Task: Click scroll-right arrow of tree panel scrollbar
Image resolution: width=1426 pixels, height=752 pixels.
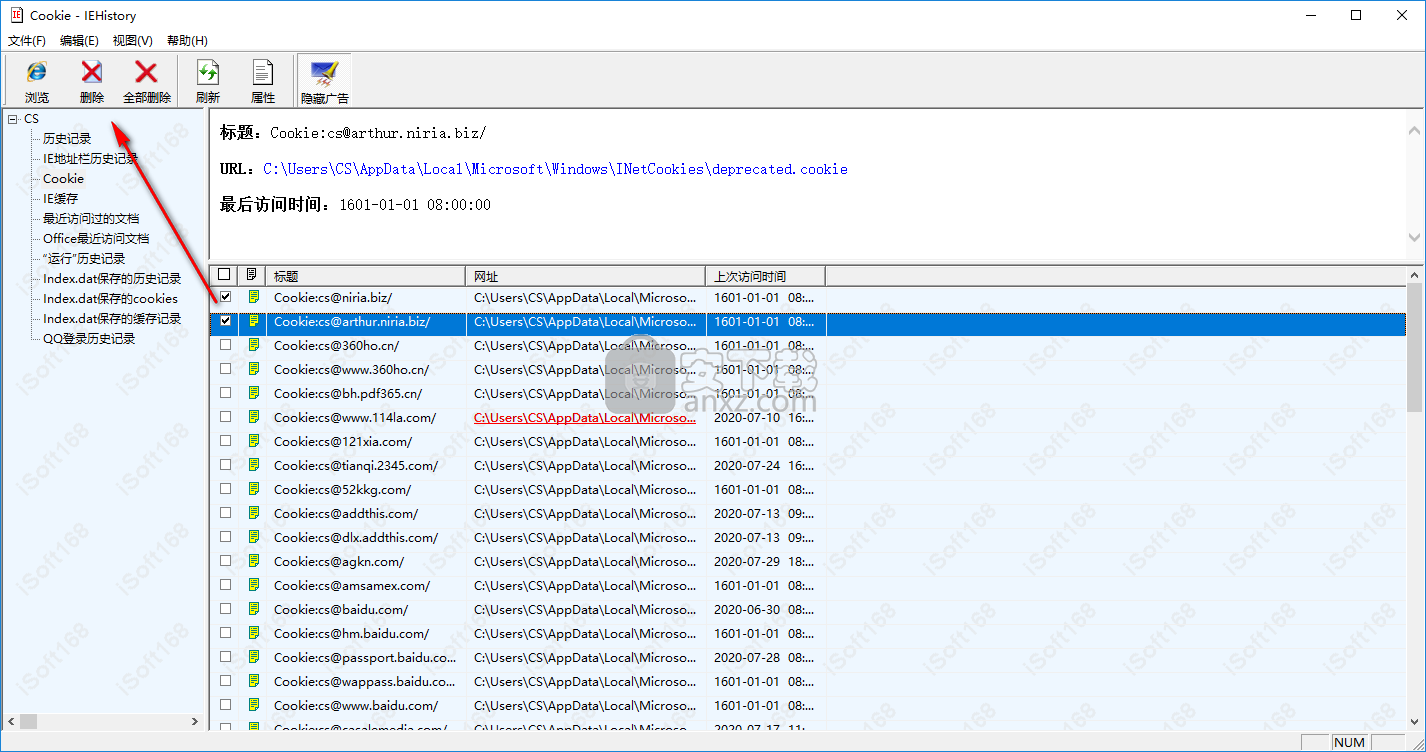Action: point(196,721)
